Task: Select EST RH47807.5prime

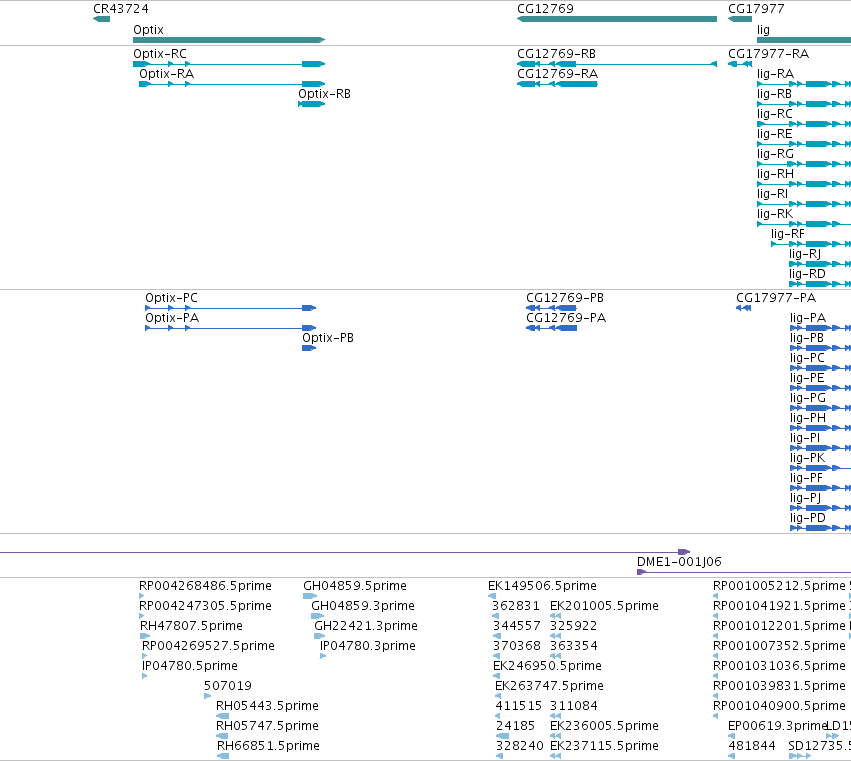Action: pos(145,636)
